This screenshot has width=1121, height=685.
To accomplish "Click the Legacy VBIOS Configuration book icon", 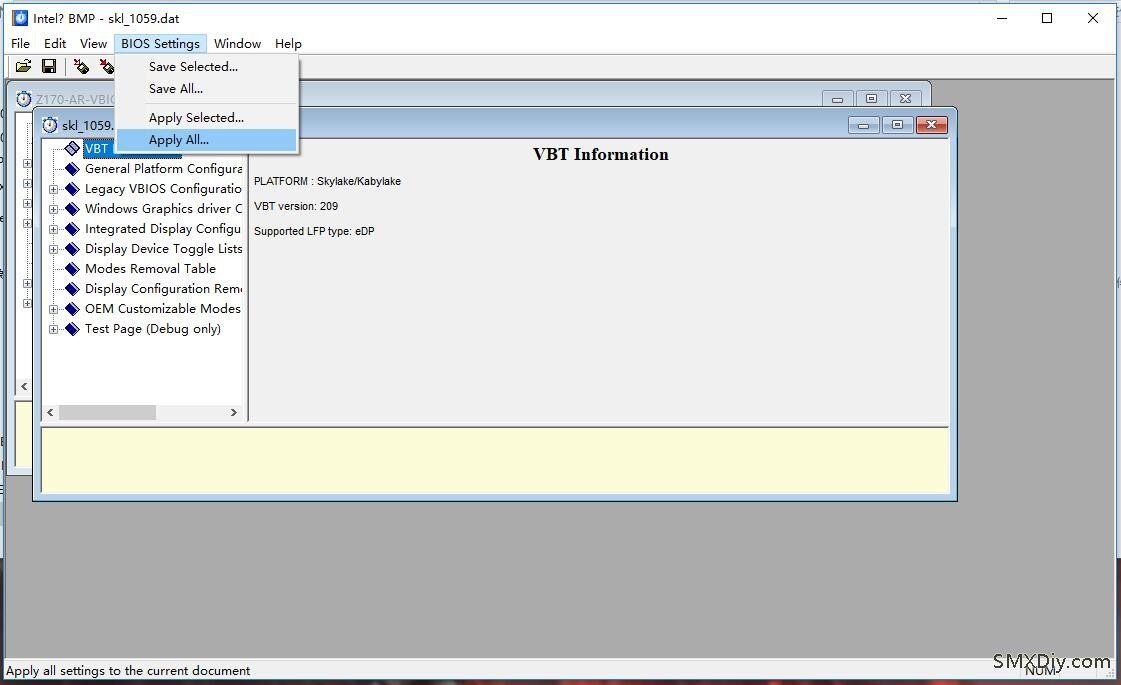I will click(71, 189).
